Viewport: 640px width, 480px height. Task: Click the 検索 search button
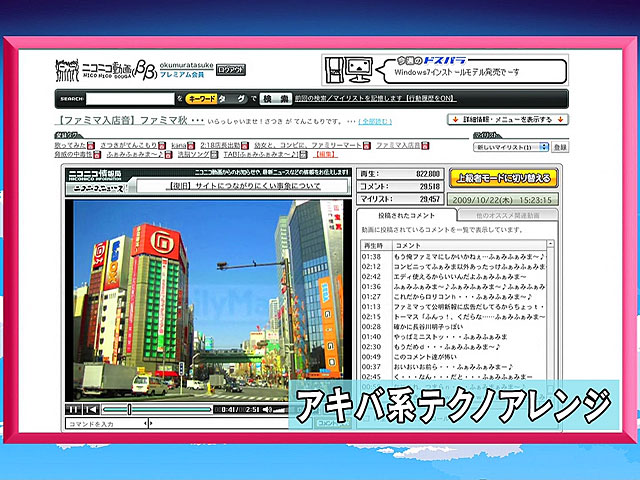(x=276, y=99)
